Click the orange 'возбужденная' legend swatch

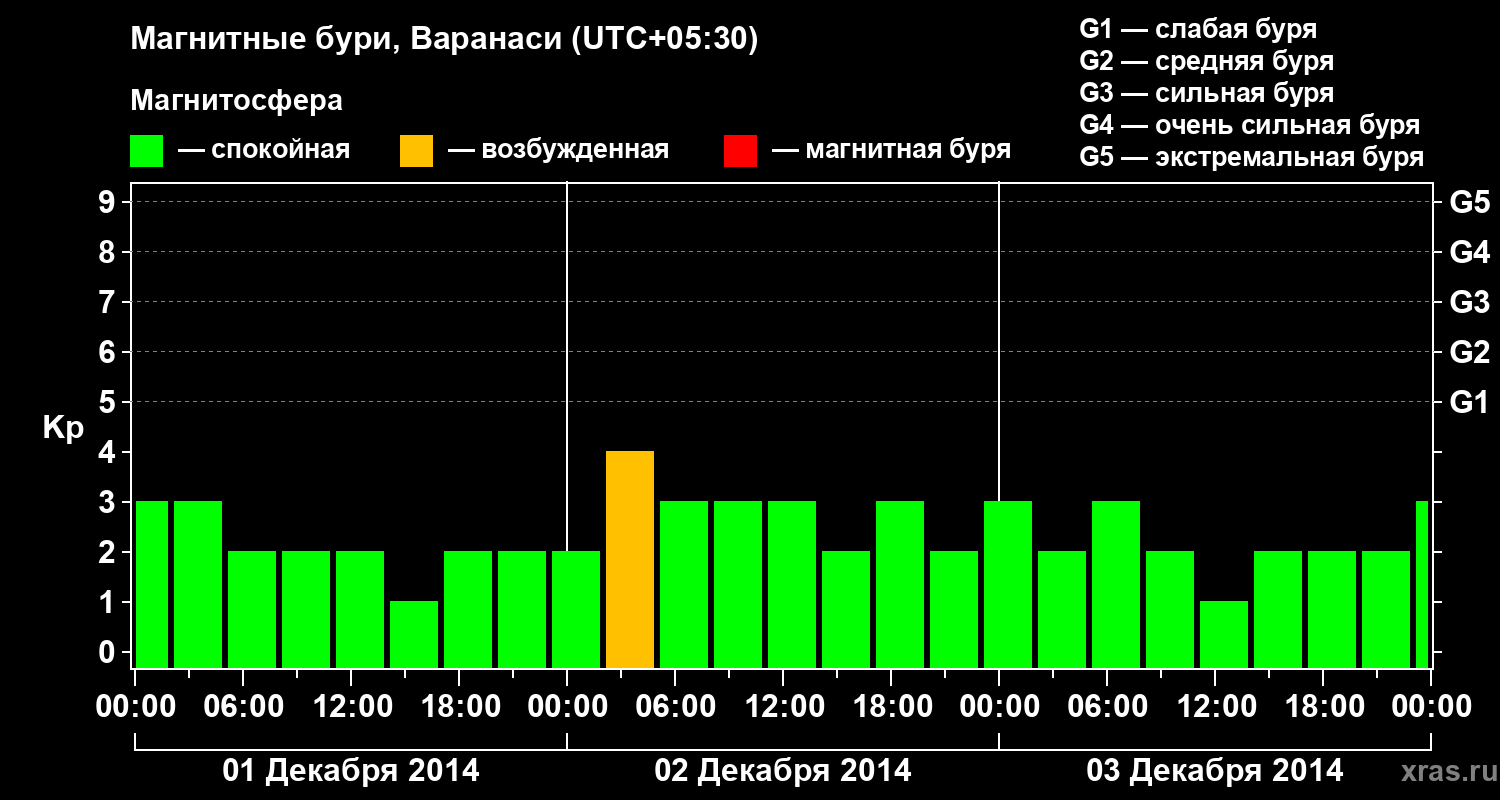[416, 151]
